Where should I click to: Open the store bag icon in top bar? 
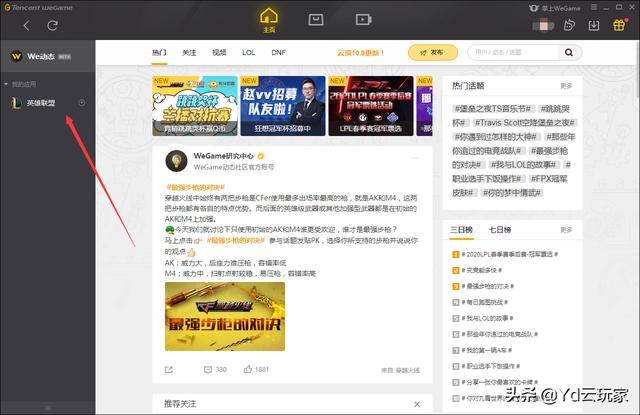coord(316,19)
